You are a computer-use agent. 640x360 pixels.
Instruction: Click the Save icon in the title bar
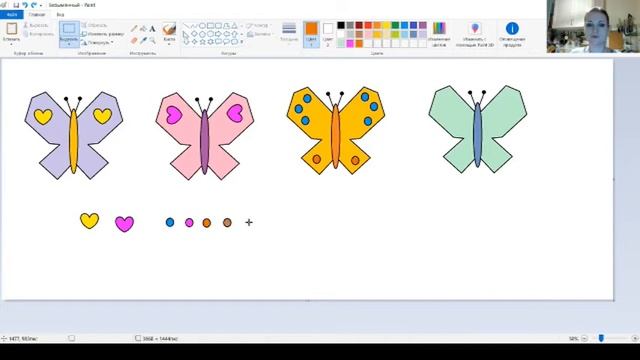pyautogui.click(x=16, y=5)
